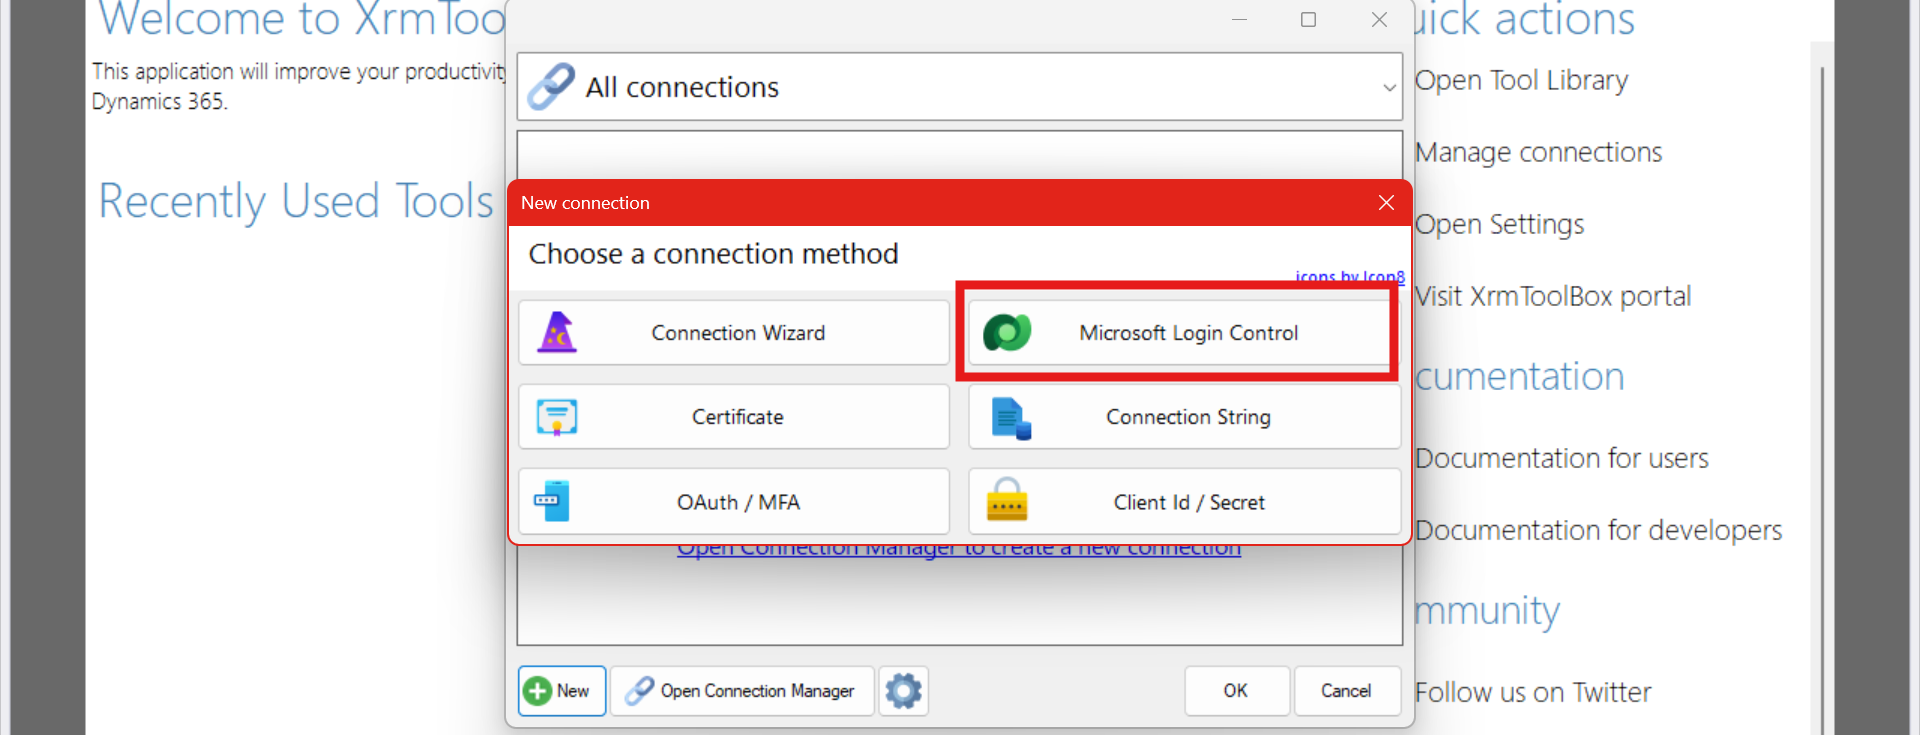Screen dimensions: 1920x735
Task: Click Open Connection Manager button
Action: pyautogui.click(x=742, y=691)
